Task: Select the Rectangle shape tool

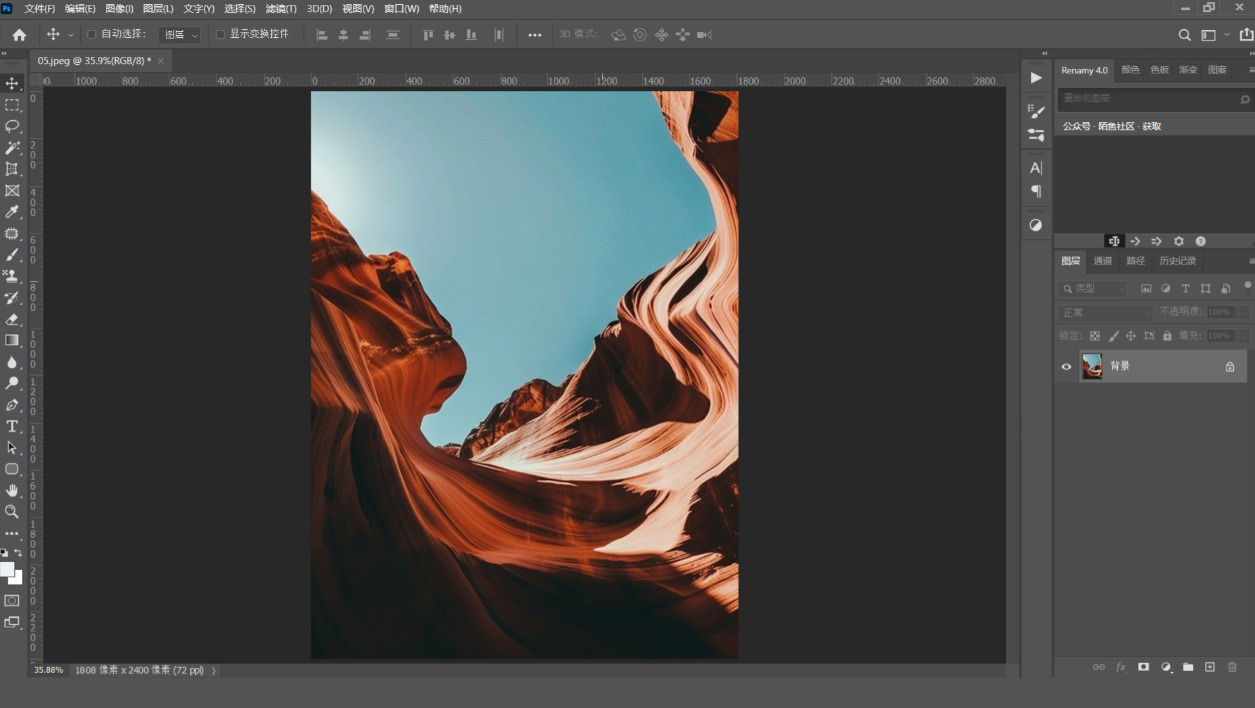Action: point(12,469)
